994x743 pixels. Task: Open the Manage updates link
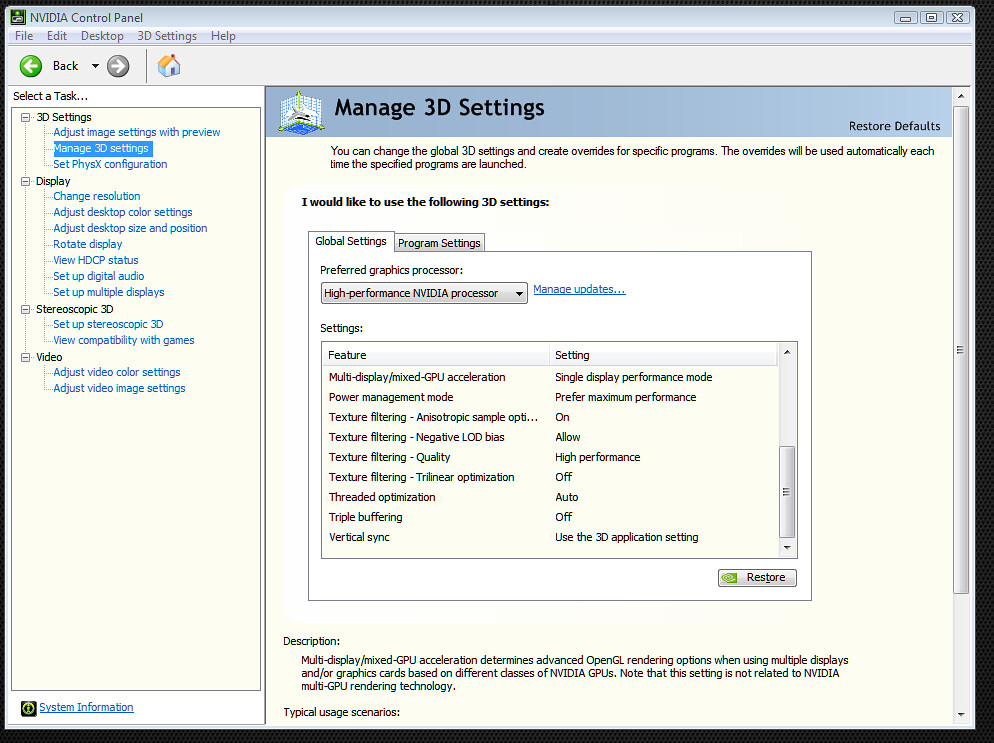coord(579,289)
